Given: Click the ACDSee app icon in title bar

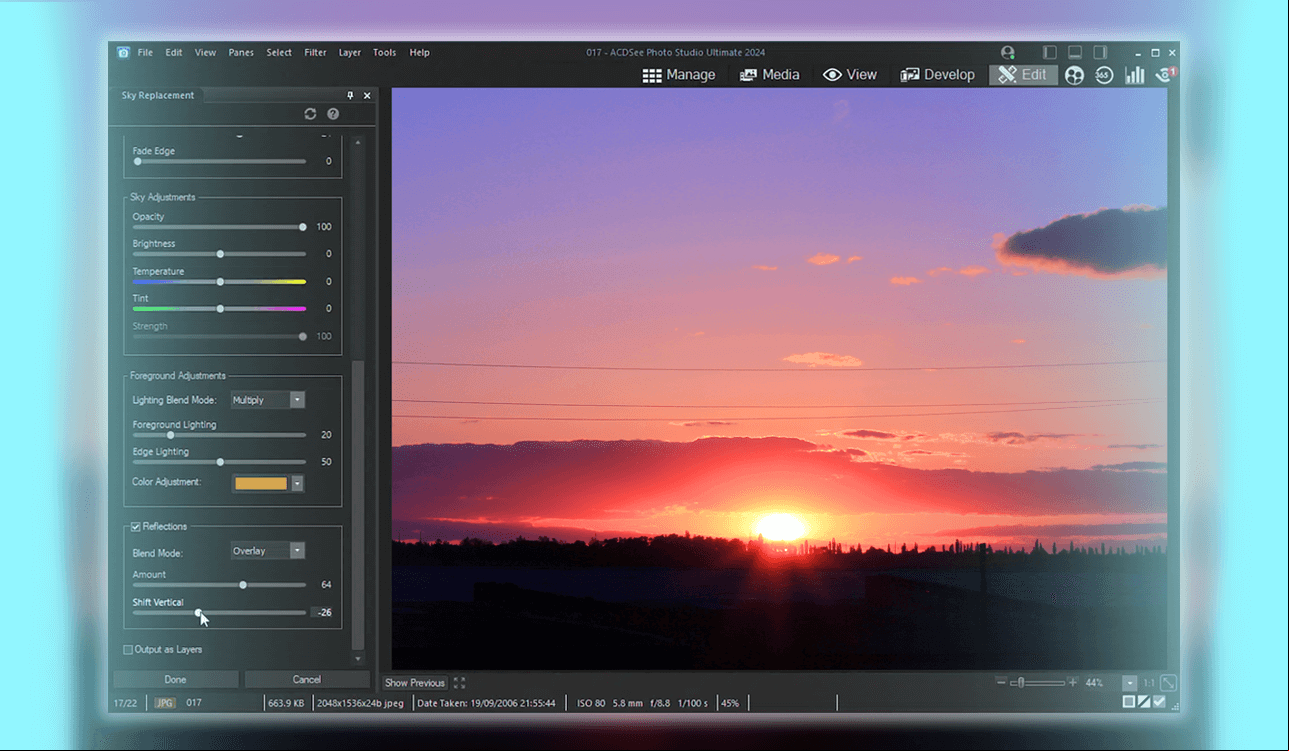Looking at the screenshot, I should pos(123,53).
